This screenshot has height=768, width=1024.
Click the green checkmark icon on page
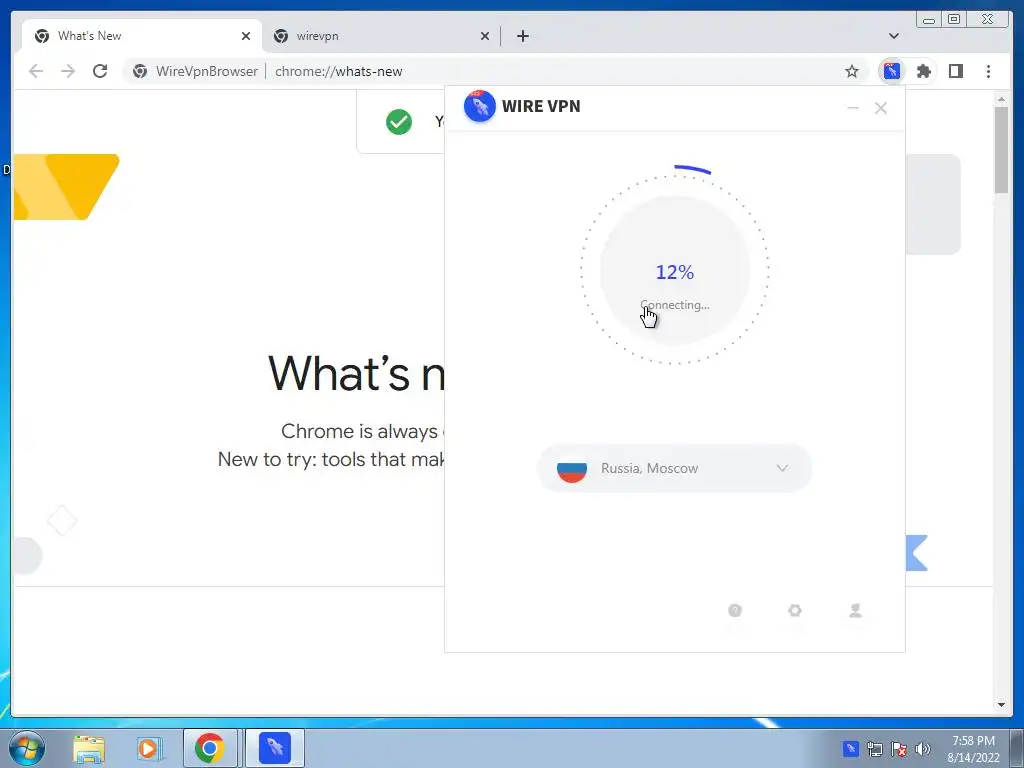(398, 121)
